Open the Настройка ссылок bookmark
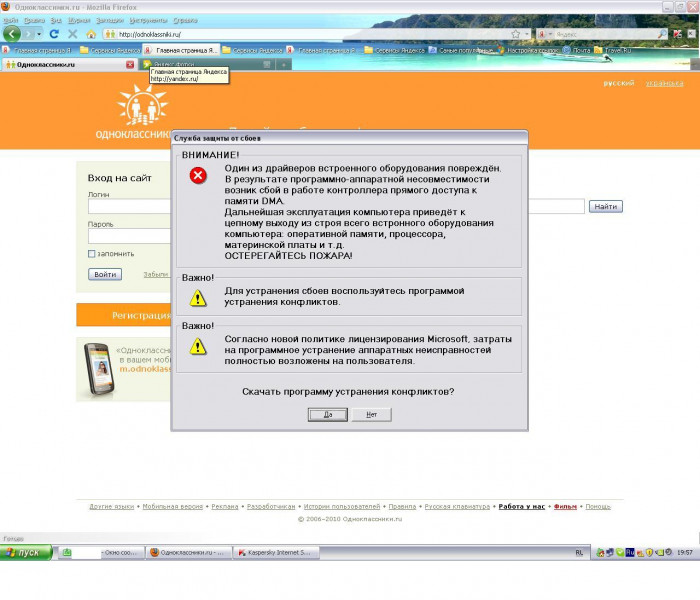This screenshot has height=600, width=700. pos(528,50)
